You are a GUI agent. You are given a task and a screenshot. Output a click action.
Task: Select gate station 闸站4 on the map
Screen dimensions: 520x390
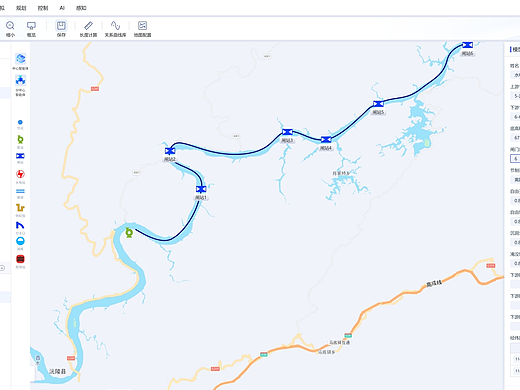click(x=326, y=139)
